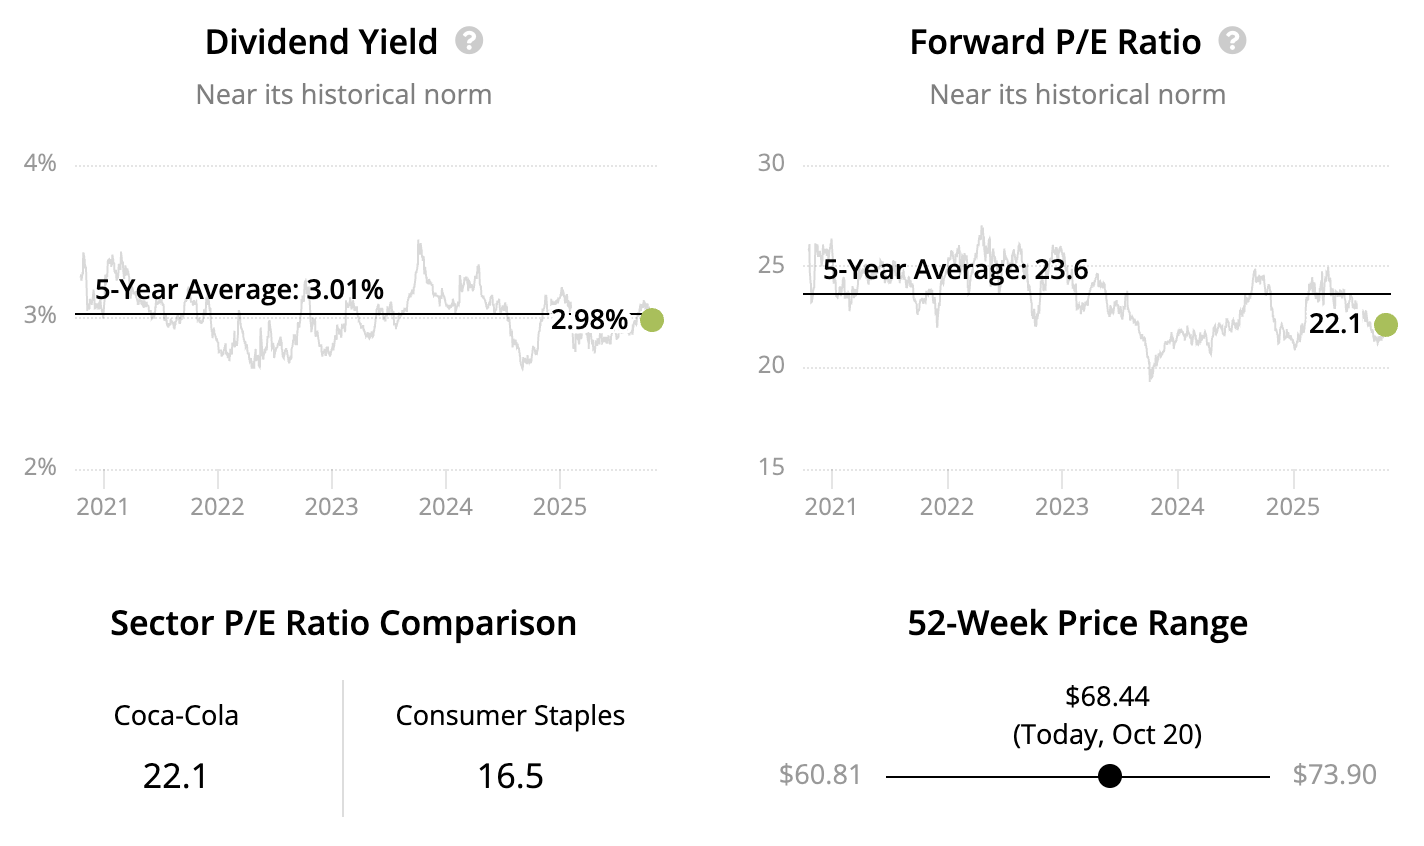The width and height of the screenshot is (1424, 846).
Task: Select the Consumer Staples 16.5 P/E value
Action: [510, 776]
